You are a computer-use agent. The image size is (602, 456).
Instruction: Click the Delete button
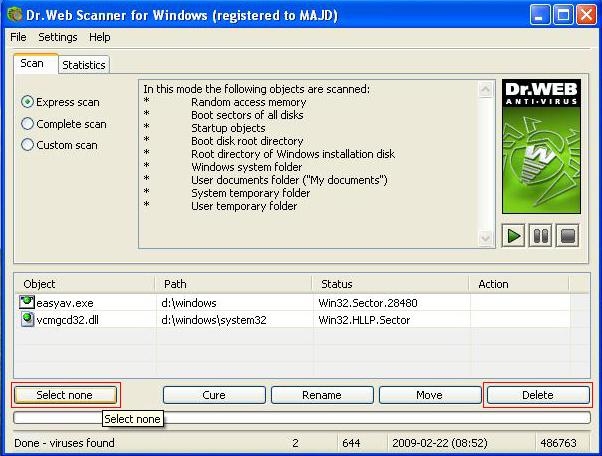pyautogui.click(x=538, y=395)
